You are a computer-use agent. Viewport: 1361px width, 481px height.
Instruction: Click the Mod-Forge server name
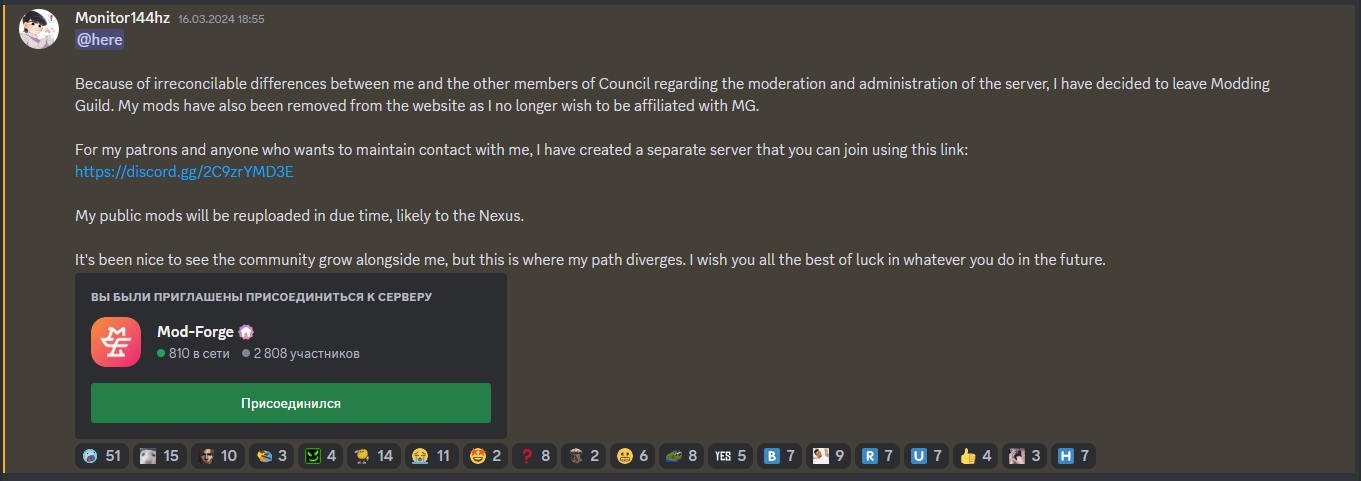click(195, 331)
